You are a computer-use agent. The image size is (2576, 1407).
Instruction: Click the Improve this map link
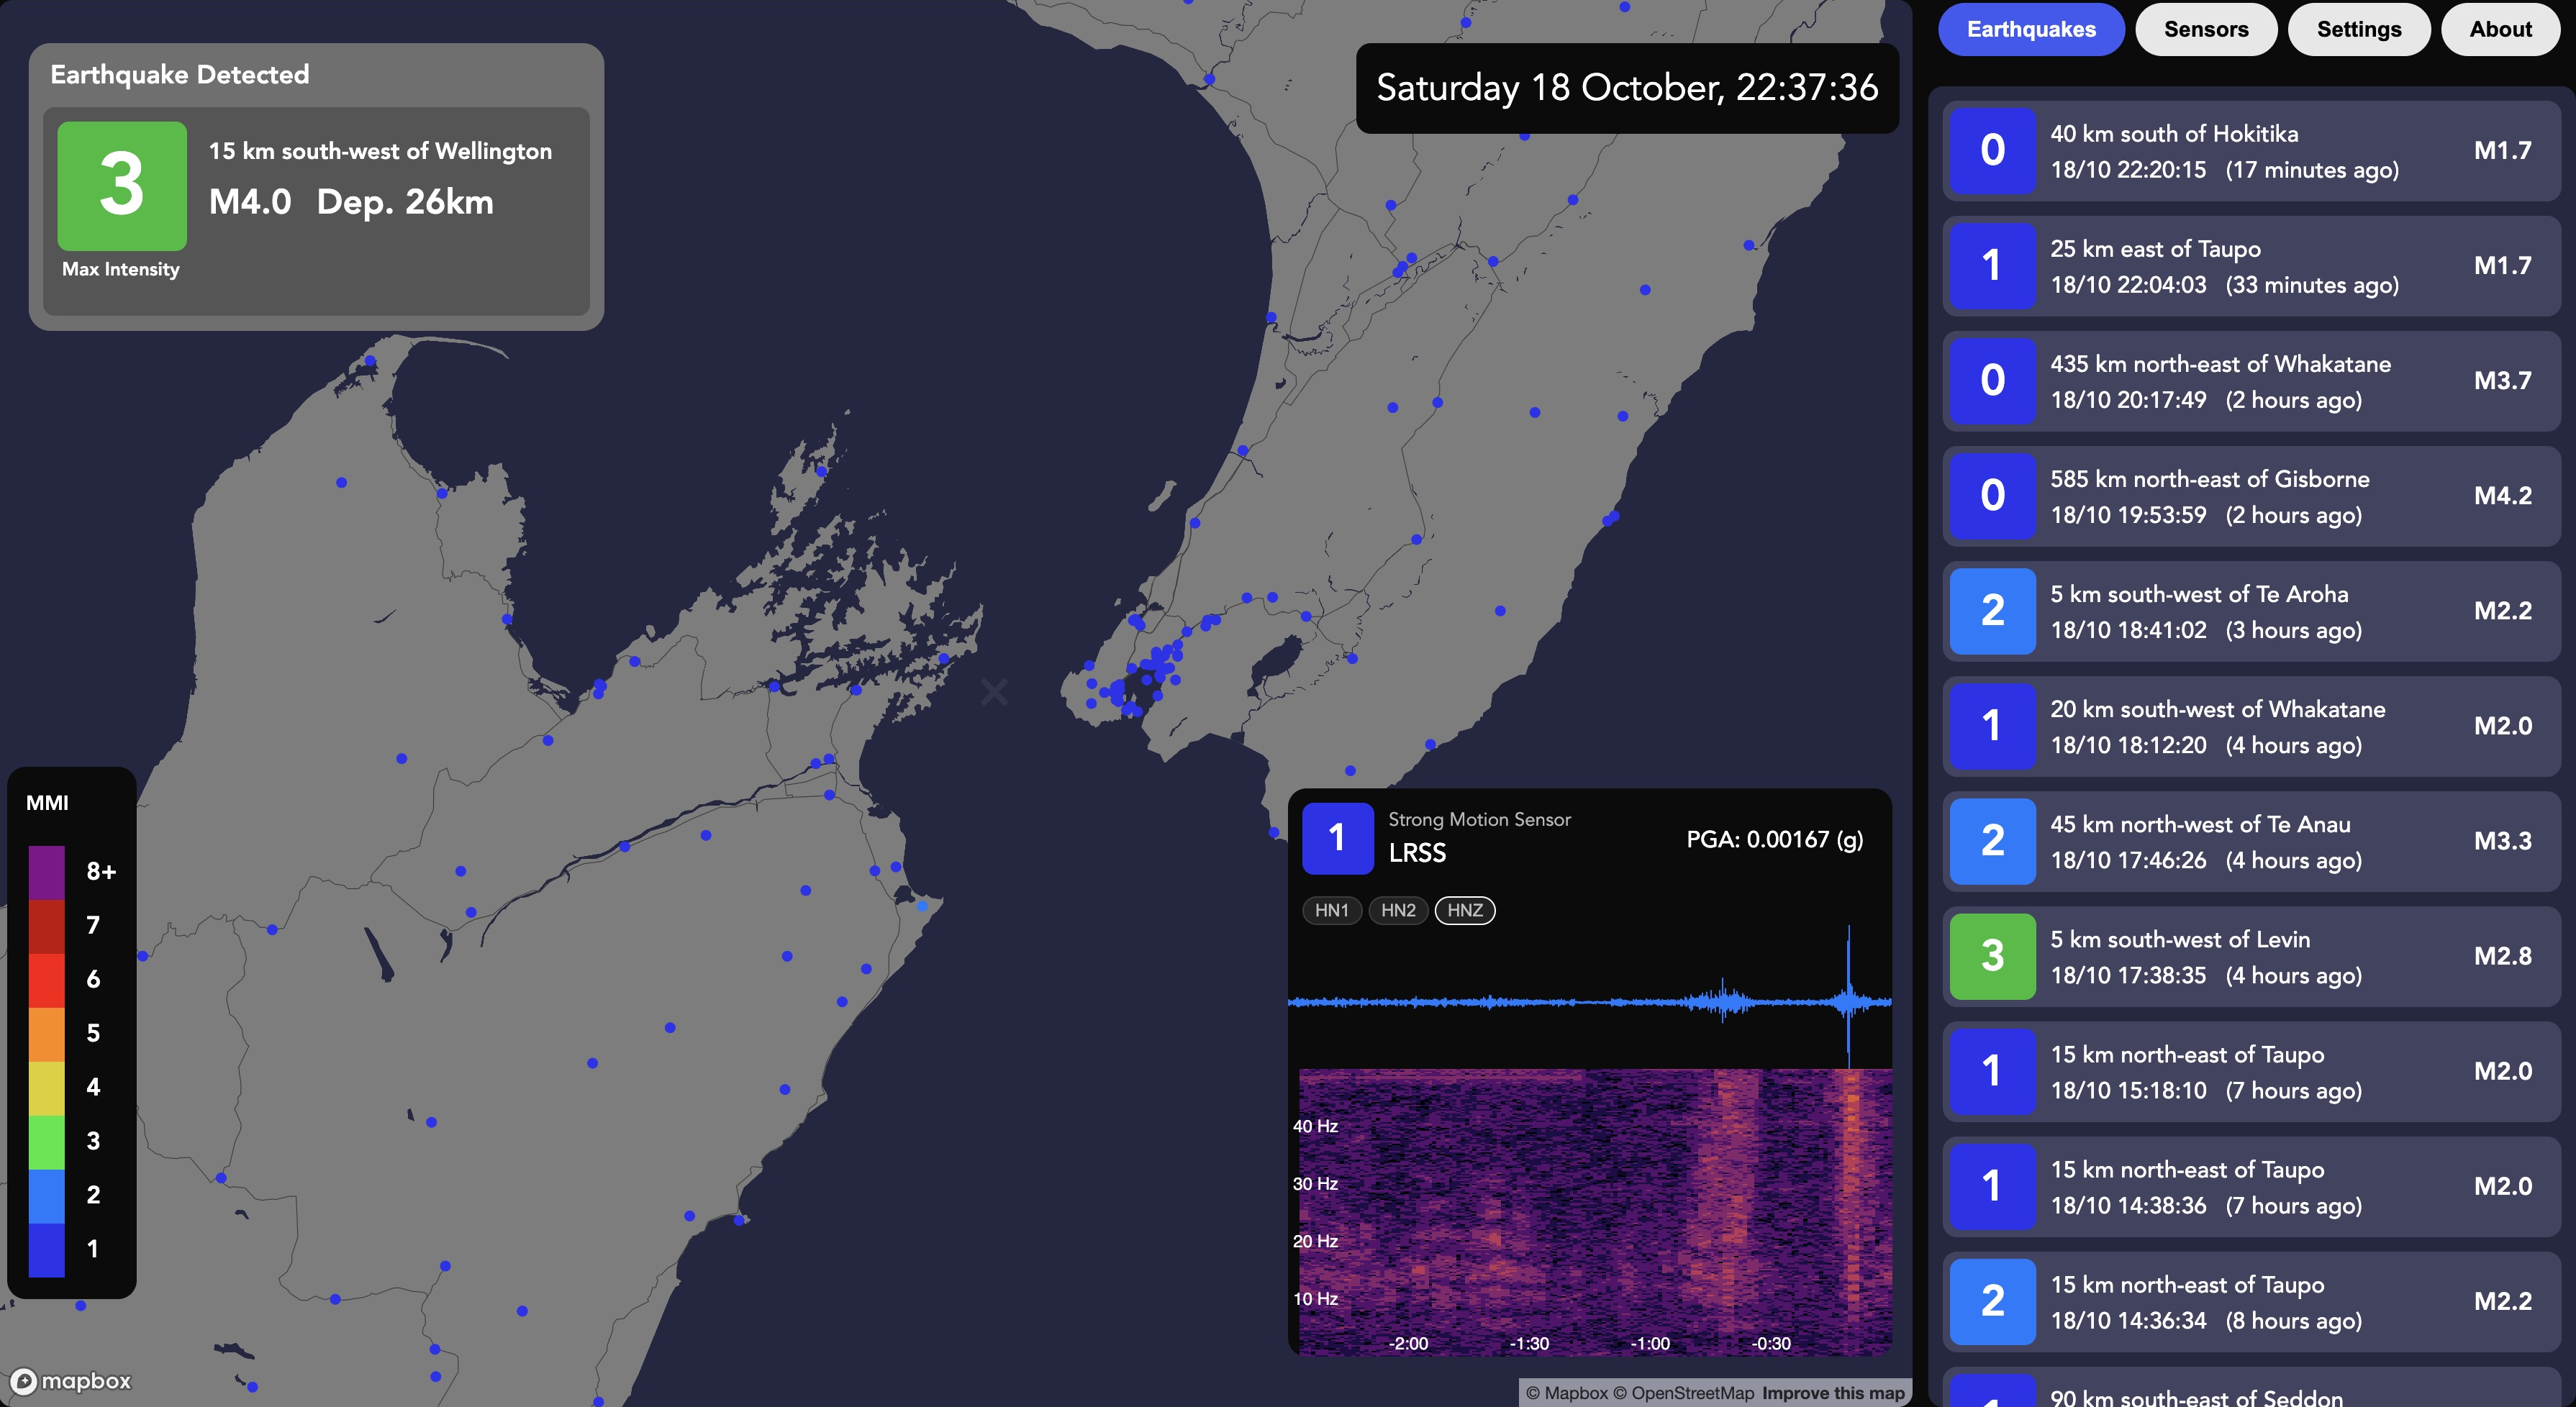click(x=1833, y=1393)
